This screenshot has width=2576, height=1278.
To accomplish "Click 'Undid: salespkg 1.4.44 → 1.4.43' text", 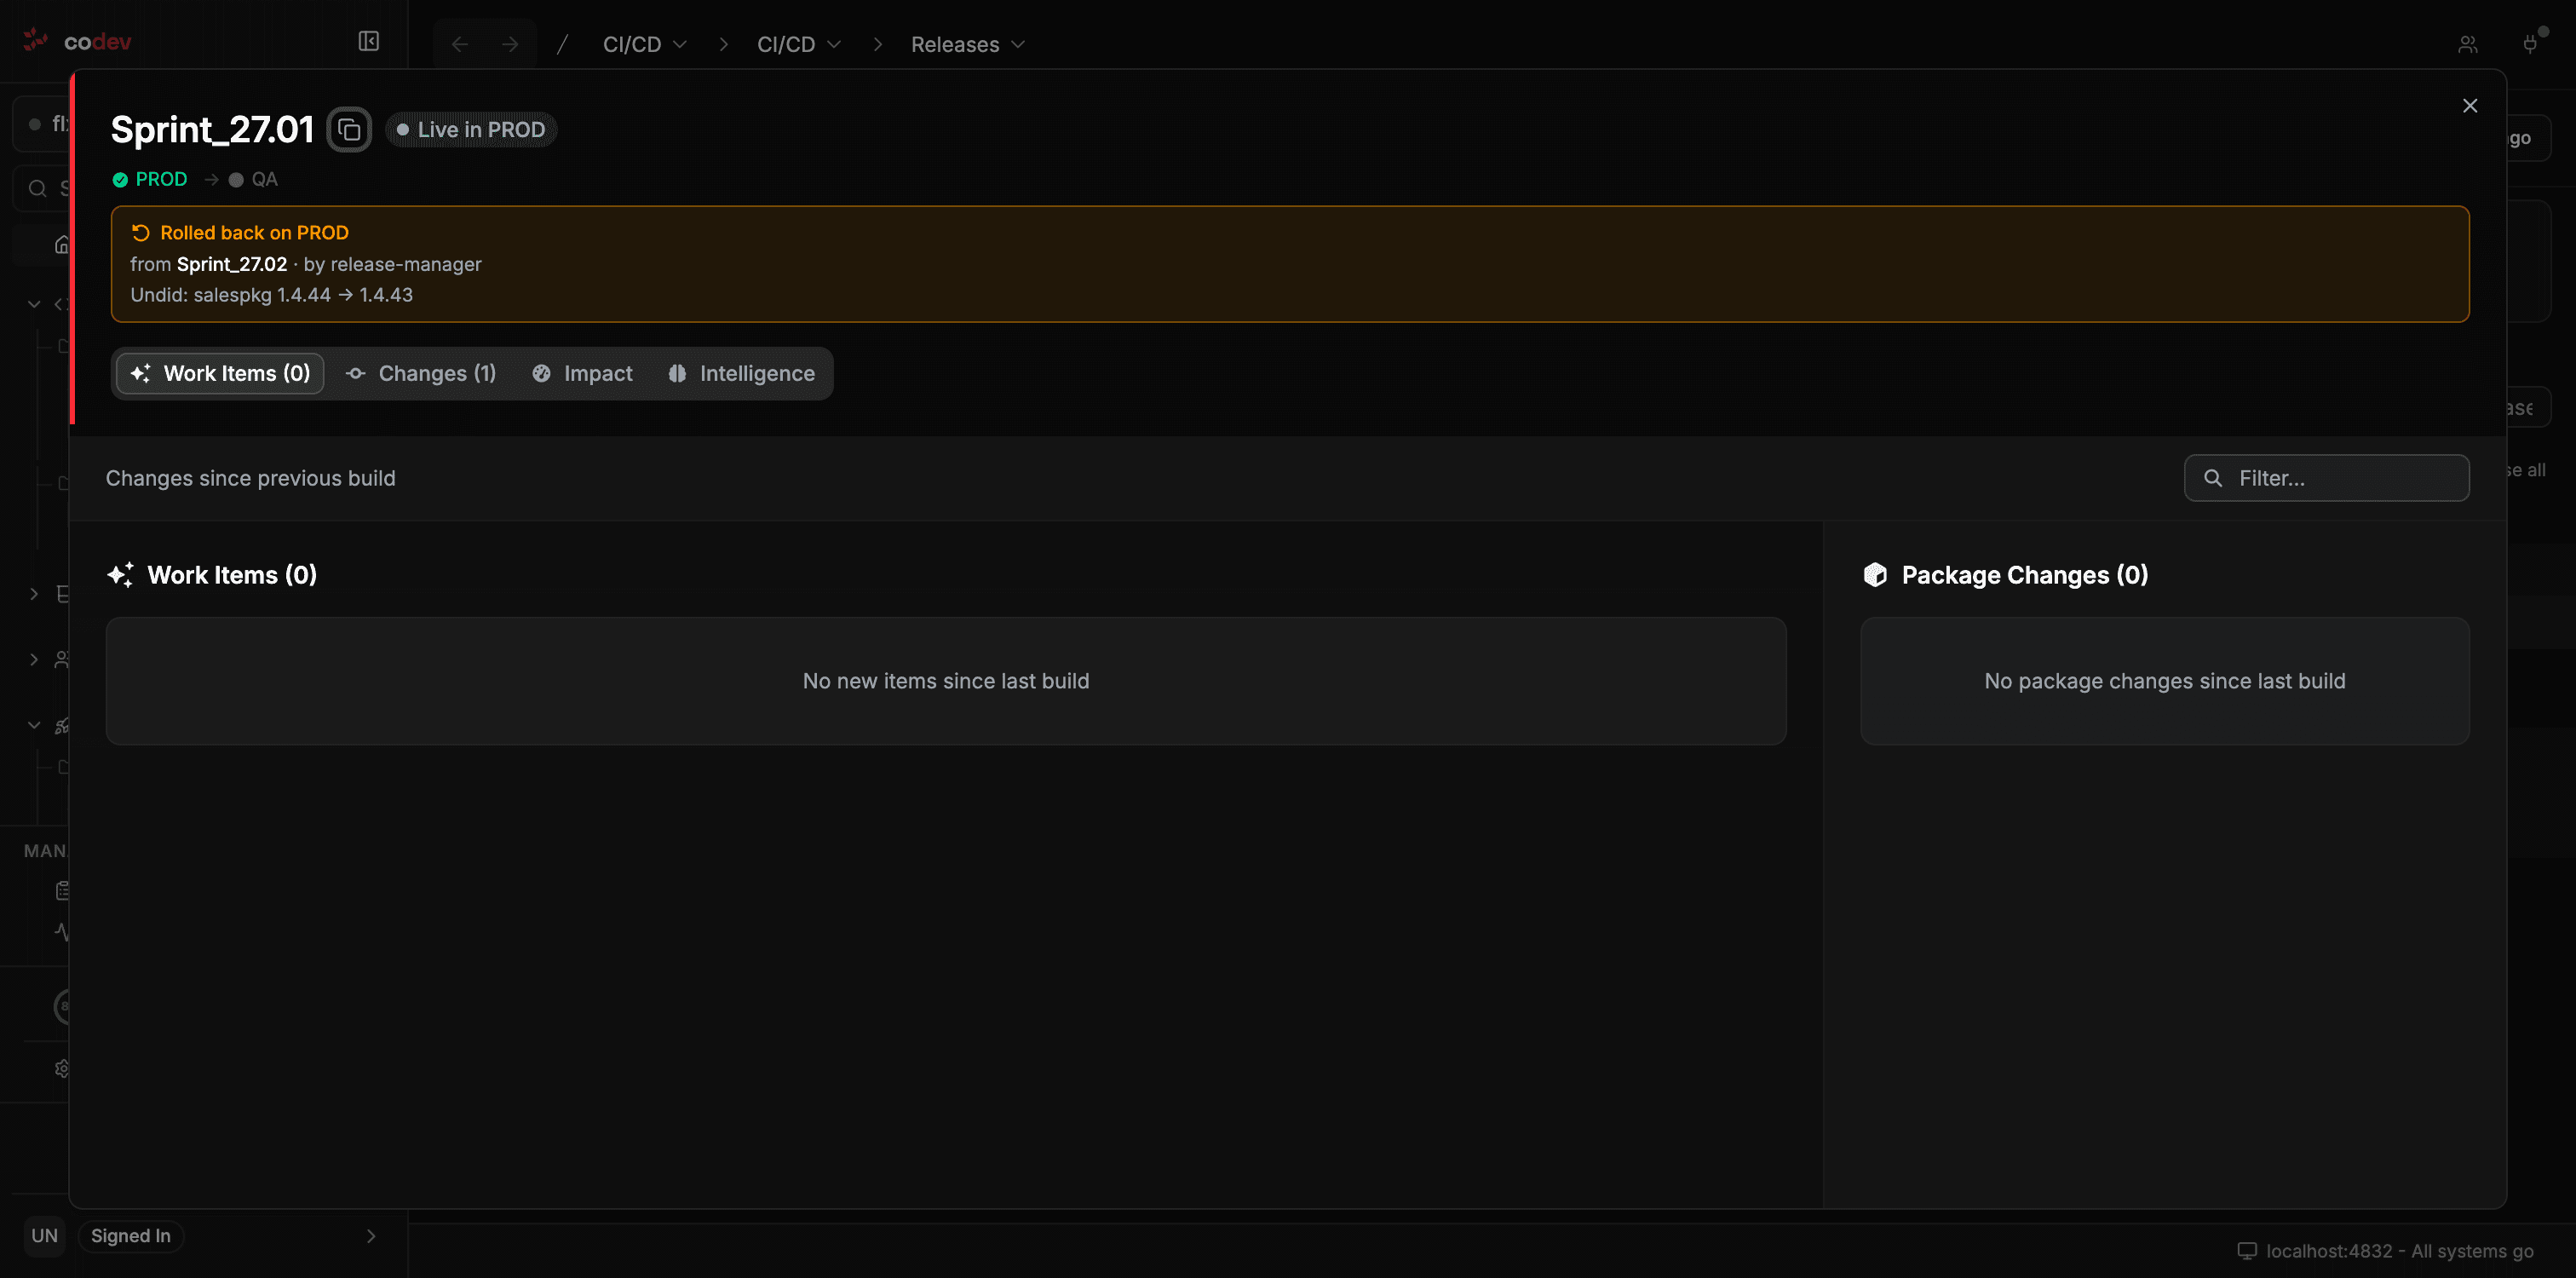I will (272, 295).
